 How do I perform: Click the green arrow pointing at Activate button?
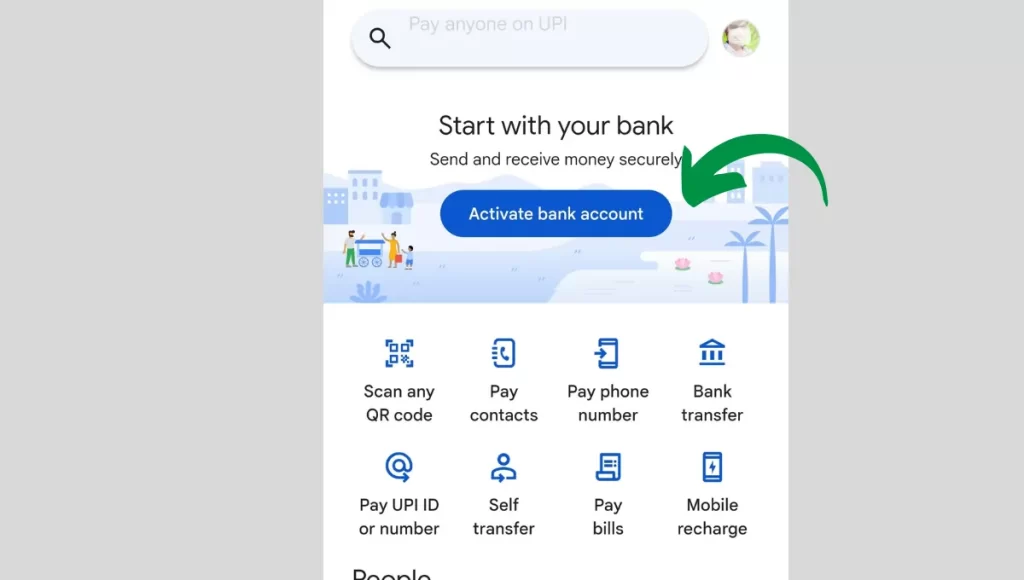click(754, 170)
